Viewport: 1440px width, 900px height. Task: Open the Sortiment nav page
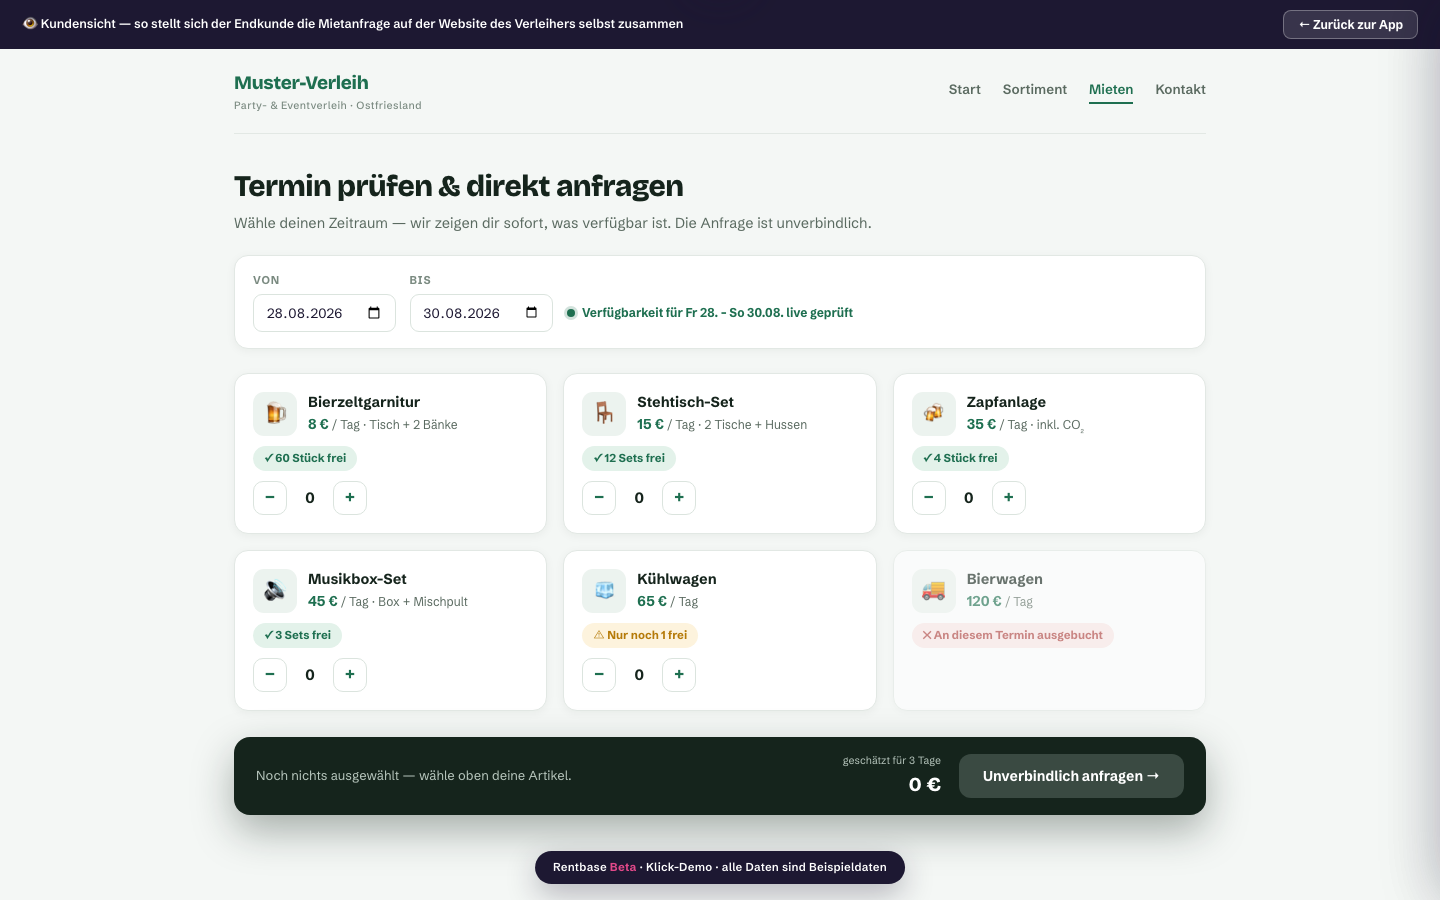coord(1035,90)
